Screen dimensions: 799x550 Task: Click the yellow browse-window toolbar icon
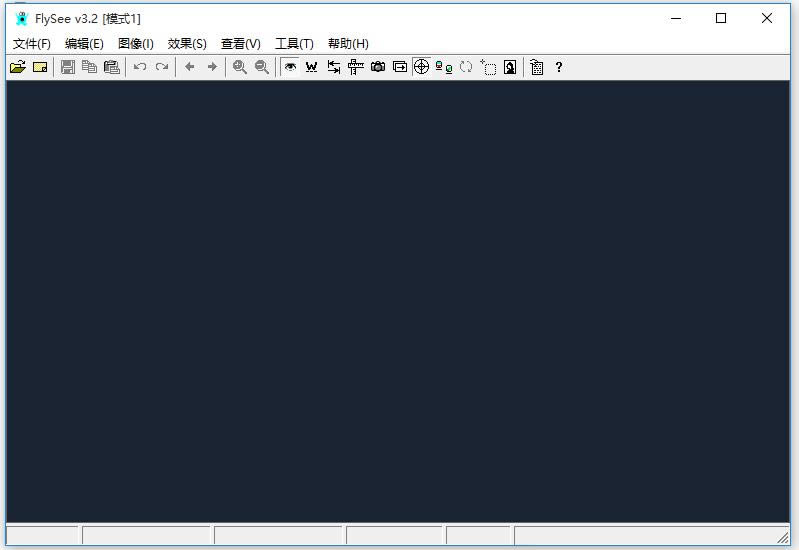(40, 67)
